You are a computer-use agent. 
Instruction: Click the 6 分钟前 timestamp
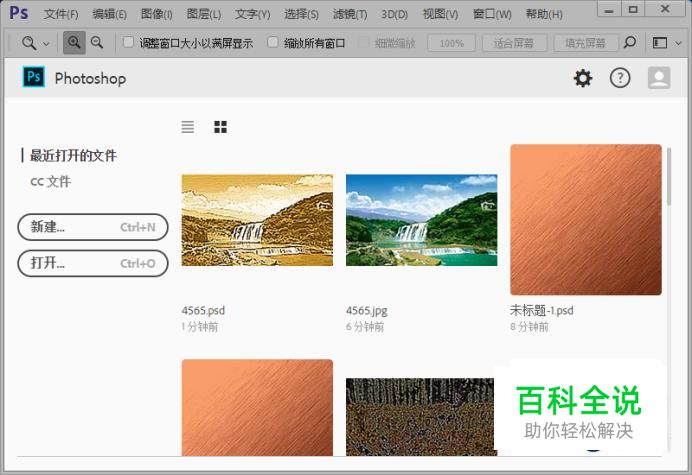point(365,327)
